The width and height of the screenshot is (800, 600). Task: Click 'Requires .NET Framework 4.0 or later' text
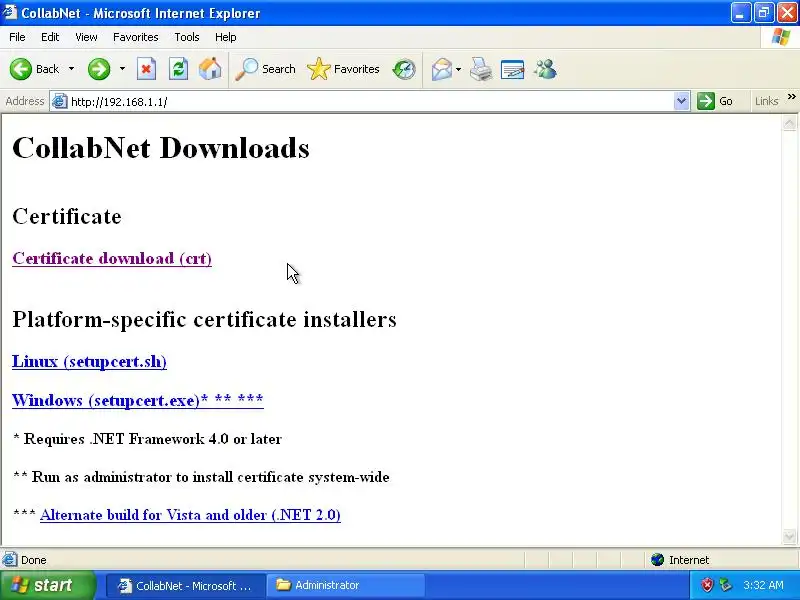click(x=153, y=439)
